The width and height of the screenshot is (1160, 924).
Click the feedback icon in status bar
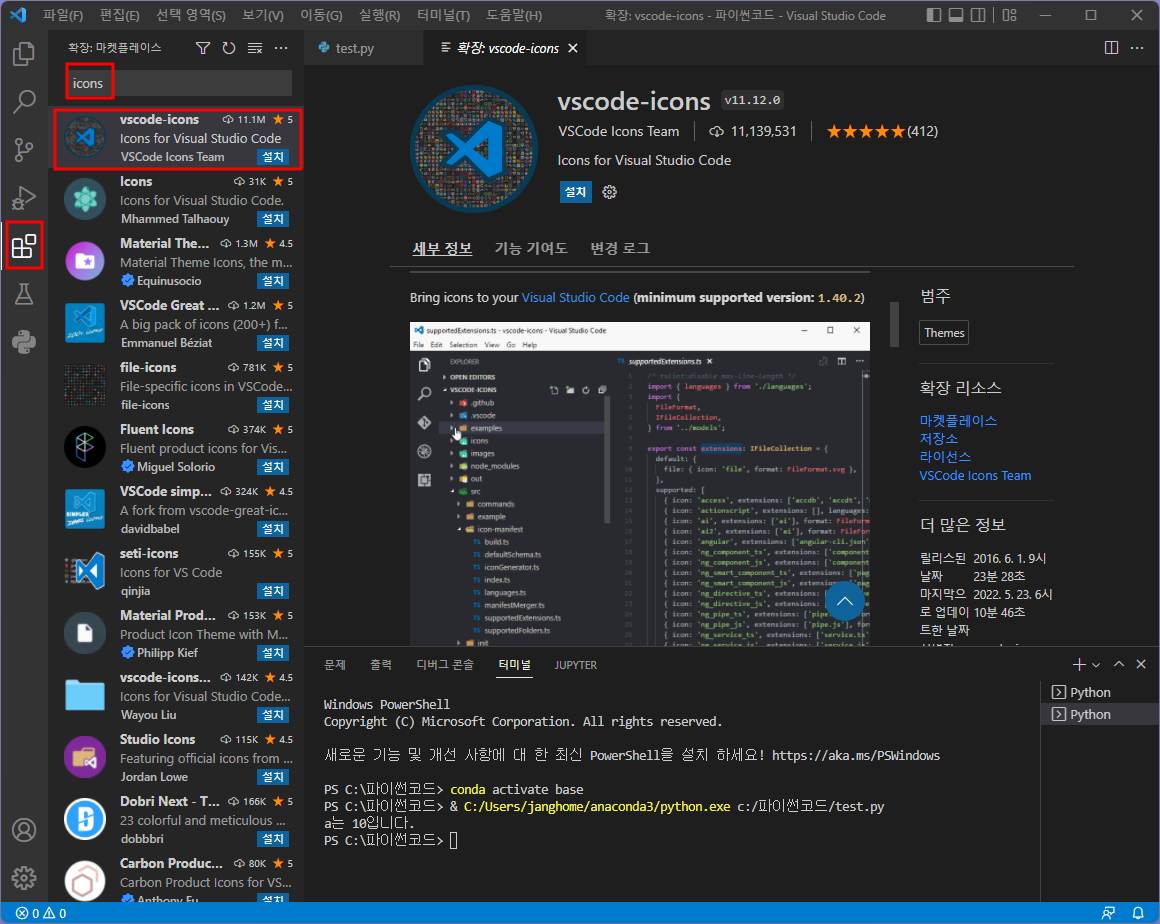tap(1108, 914)
